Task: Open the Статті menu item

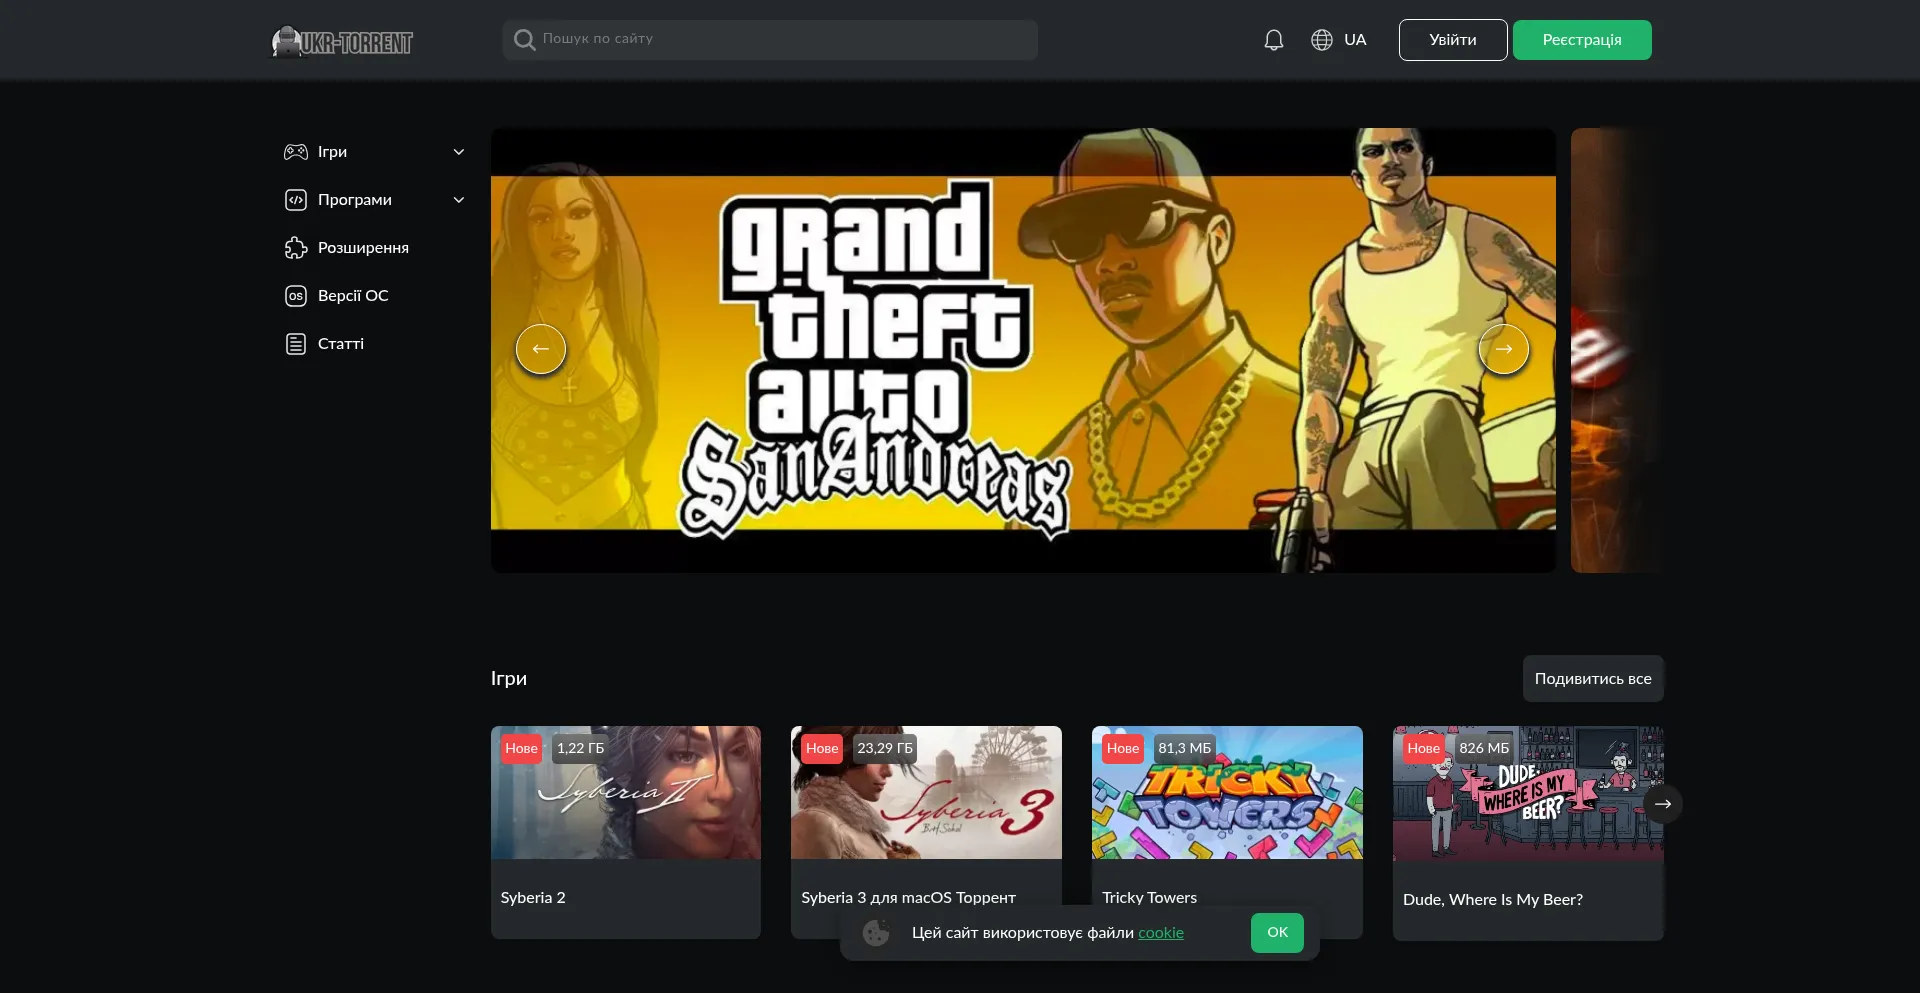Action: 341,344
